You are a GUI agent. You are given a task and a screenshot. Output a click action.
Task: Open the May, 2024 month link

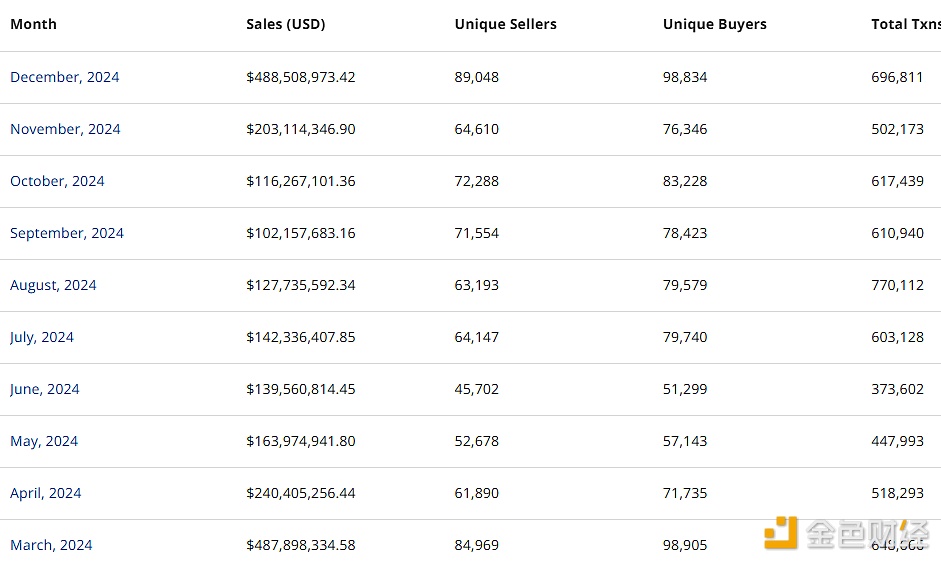pyautogui.click(x=44, y=442)
